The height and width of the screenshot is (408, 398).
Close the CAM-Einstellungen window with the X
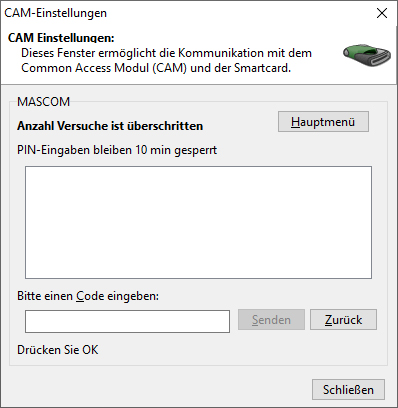click(x=382, y=13)
